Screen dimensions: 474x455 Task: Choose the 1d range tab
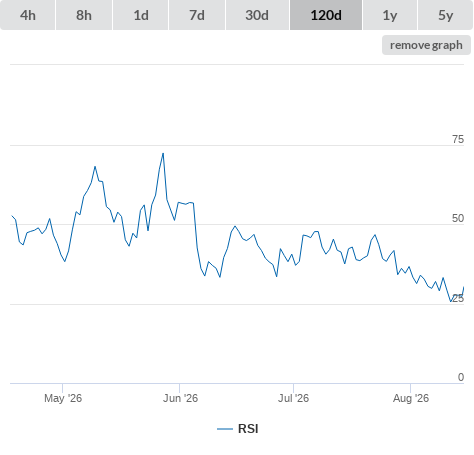coord(141,15)
